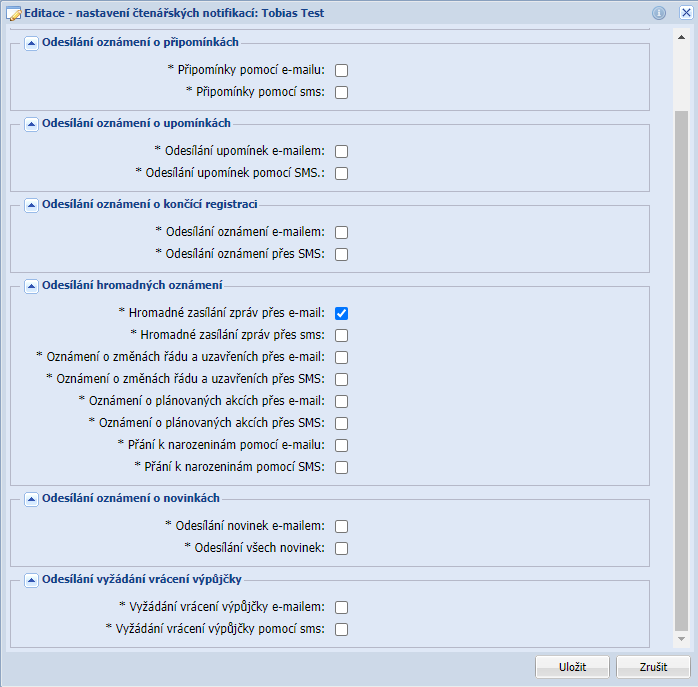Enable 'Oznámení o plánovaných akcích přes SMS'
This screenshot has width=698, height=687.
tap(342, 423)
